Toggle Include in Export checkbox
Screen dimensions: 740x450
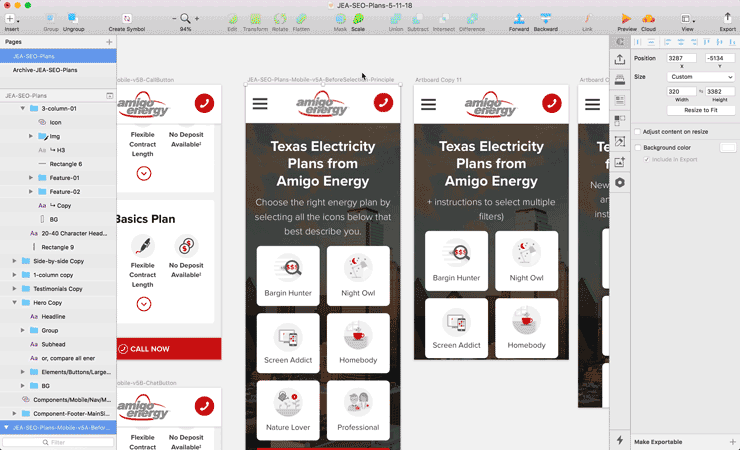tap(647, 159)
